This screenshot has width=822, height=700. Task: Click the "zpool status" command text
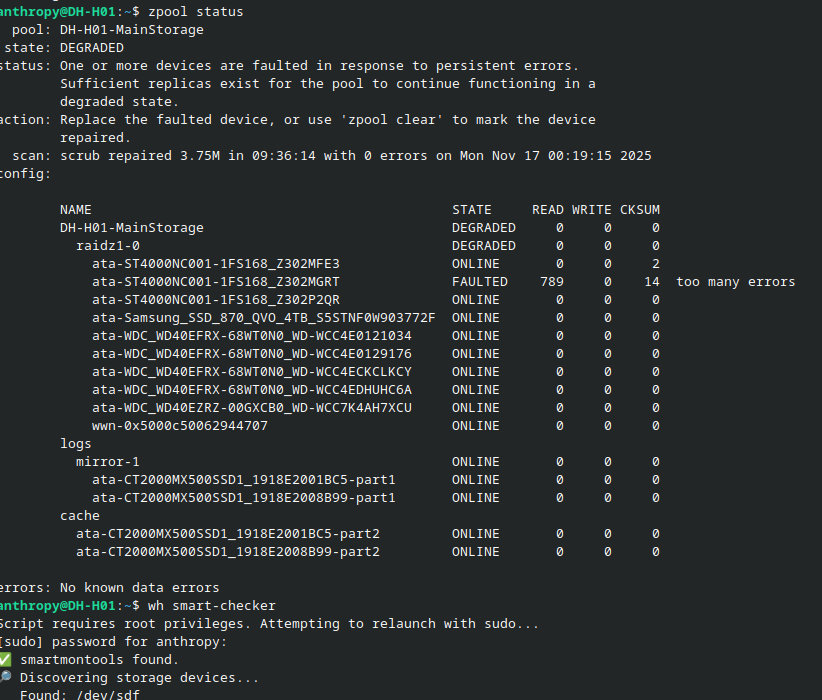195,12
